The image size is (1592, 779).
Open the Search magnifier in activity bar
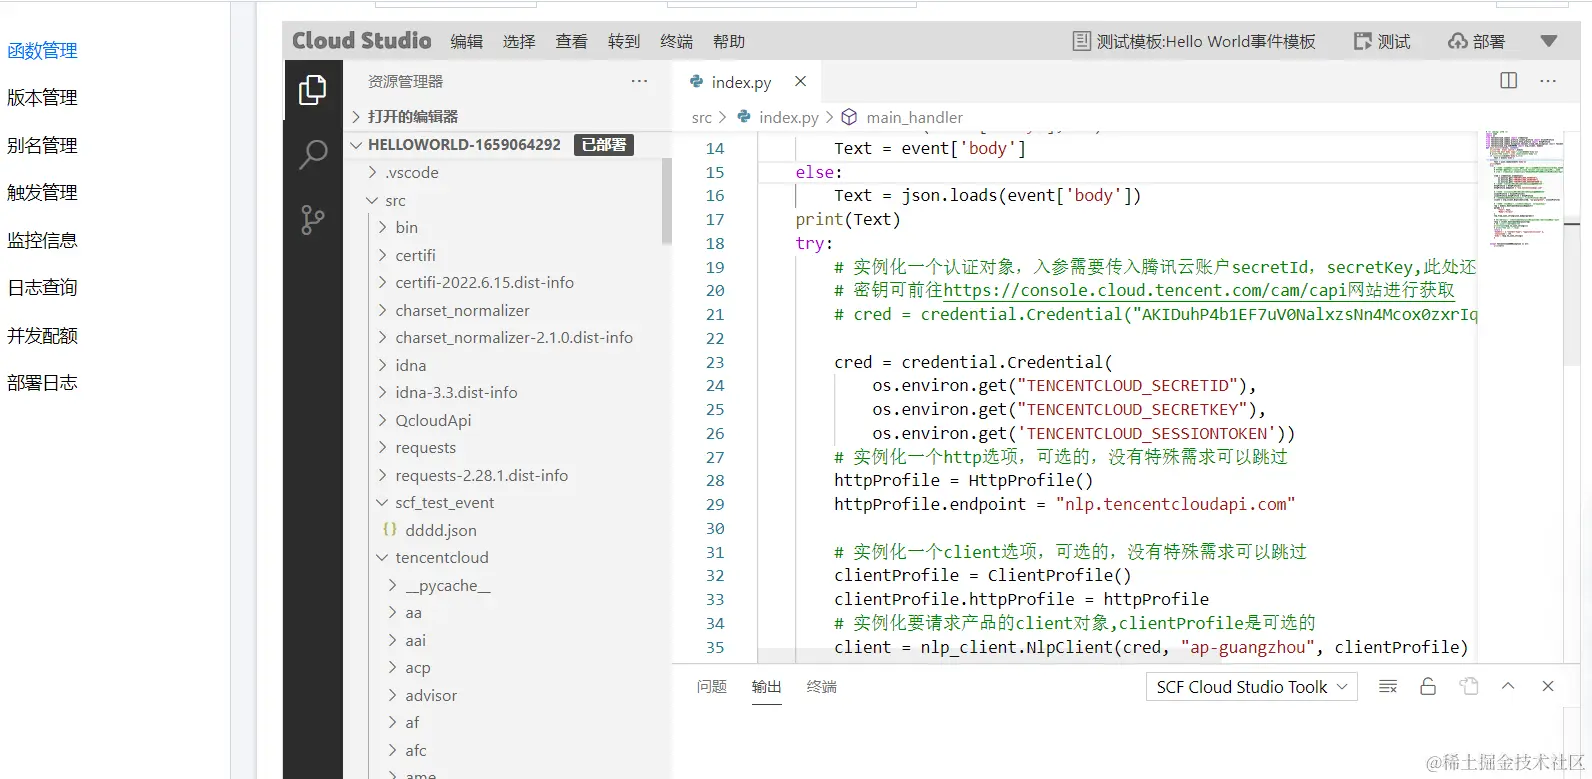point(313,154)
